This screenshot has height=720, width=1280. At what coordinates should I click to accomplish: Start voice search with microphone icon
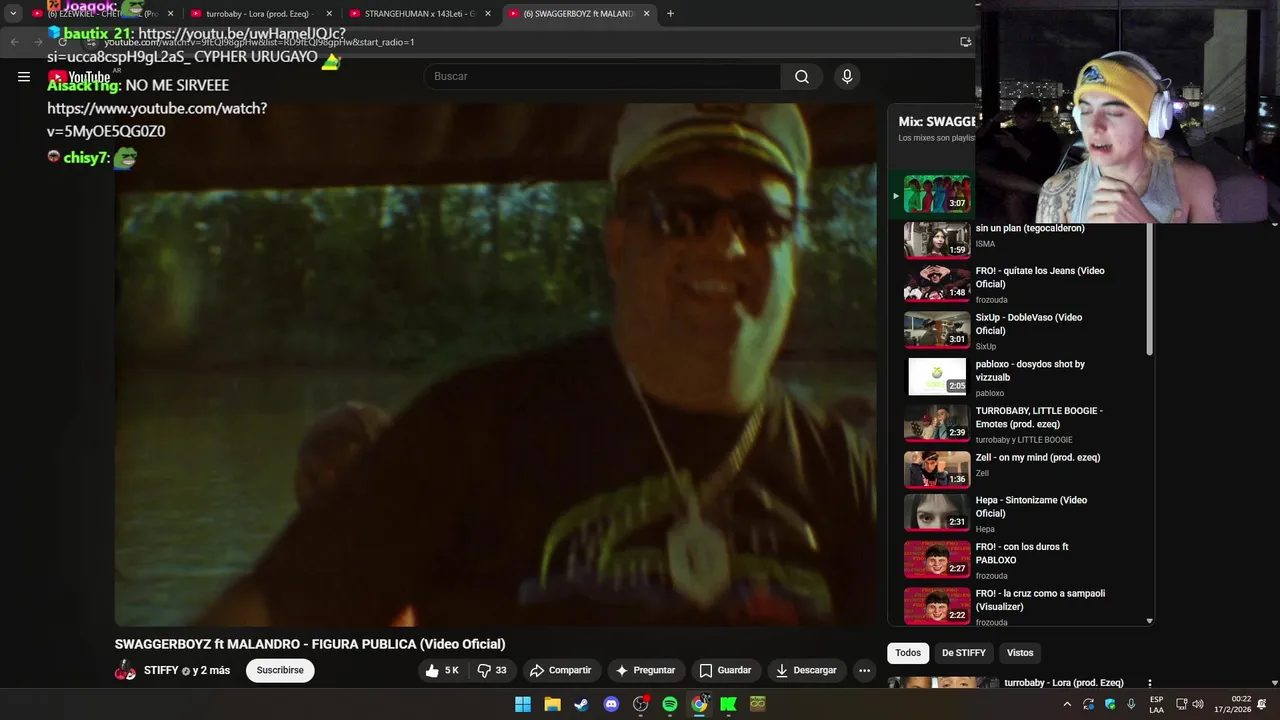click(847, 76)
